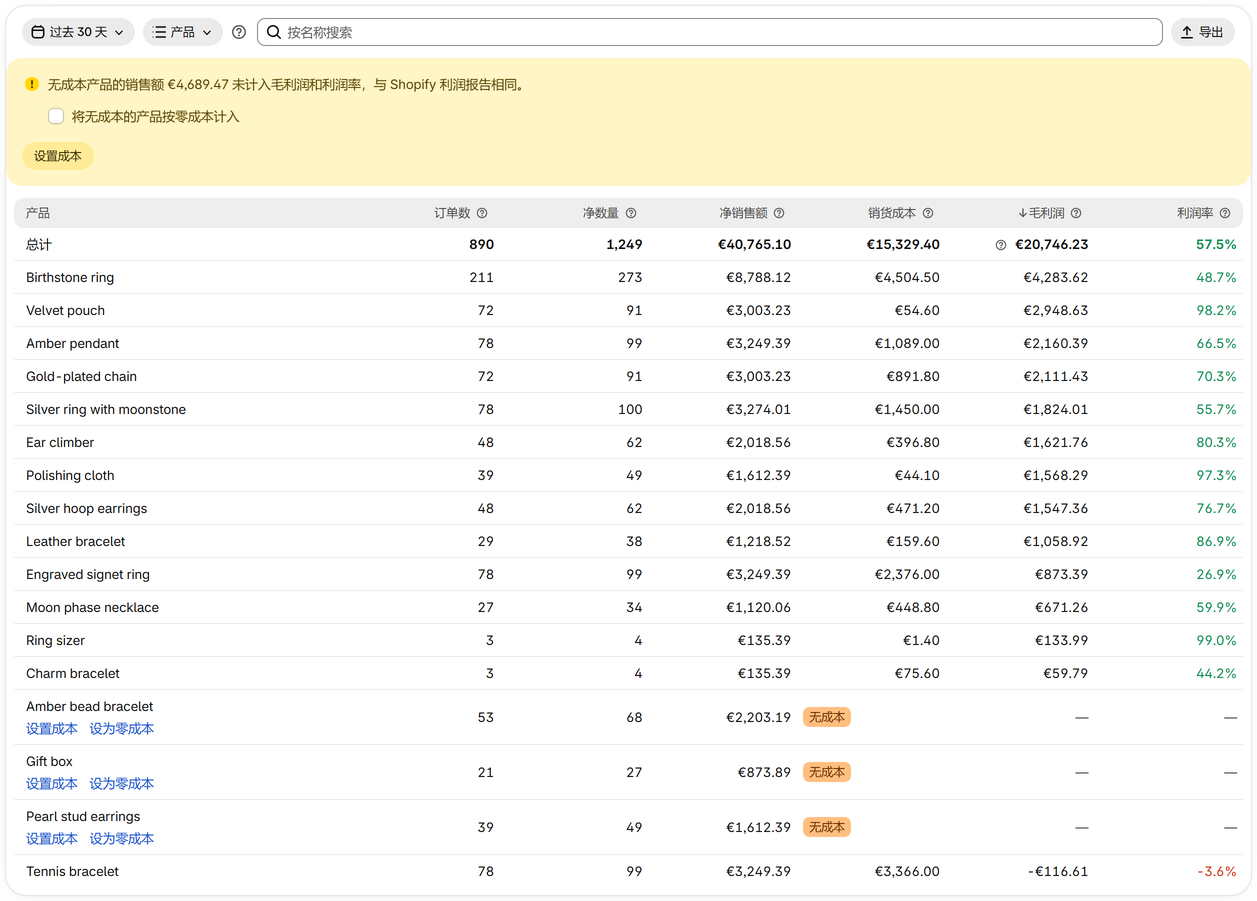The image size is (1257, 901).
Task: Click the 无成本 badge in Pearl stud earrings row
Action: 827,827
